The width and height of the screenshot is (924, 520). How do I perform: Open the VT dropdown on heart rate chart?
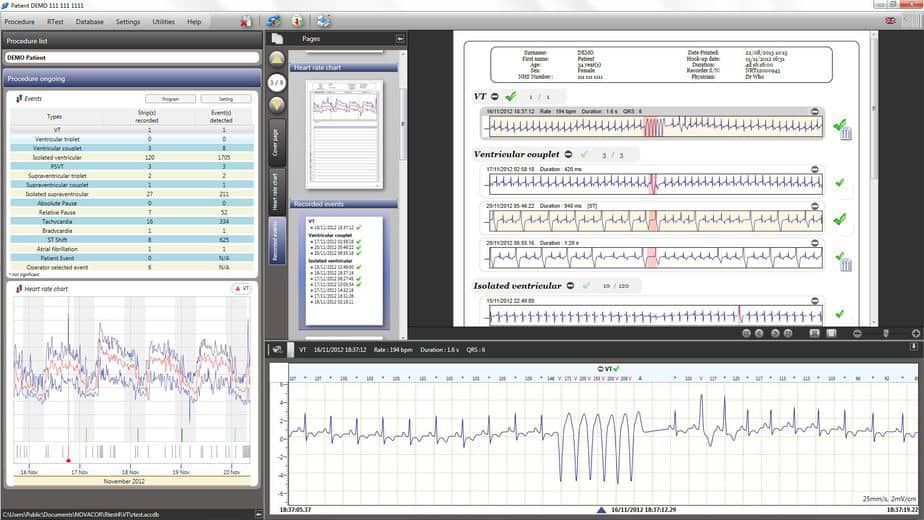(x=240, y=288)
